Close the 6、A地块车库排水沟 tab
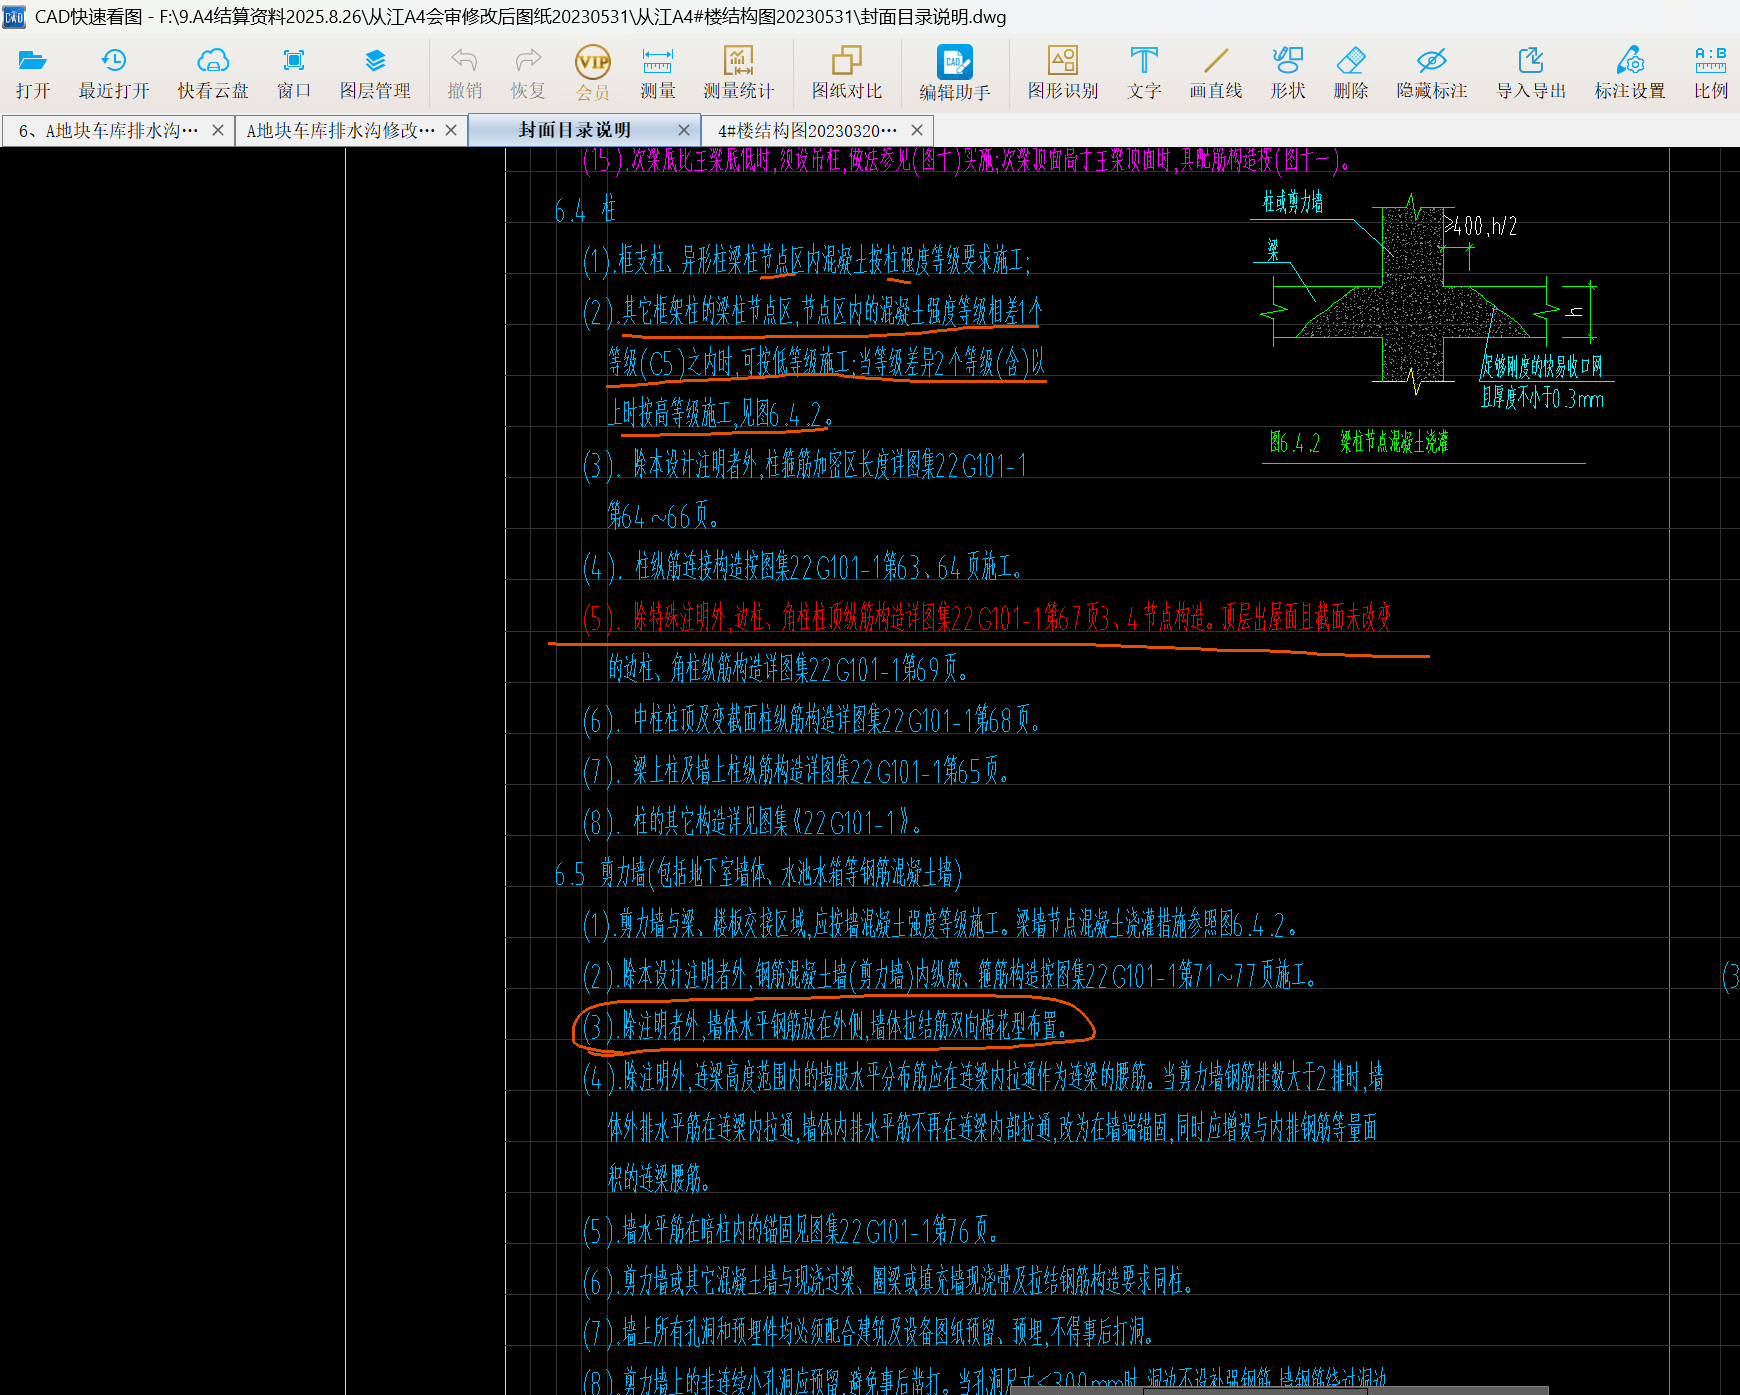 pos(218,130)
